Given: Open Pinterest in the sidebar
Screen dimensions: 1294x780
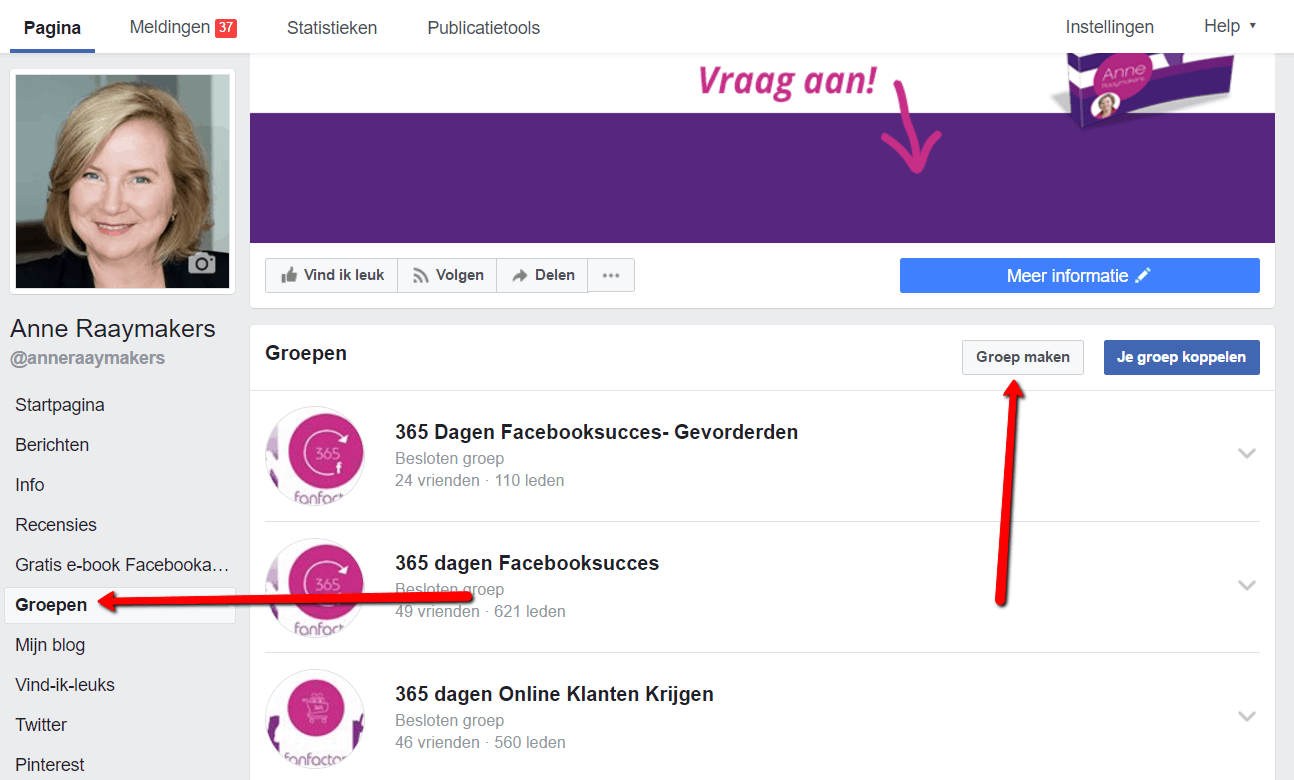Looking at the screenshot, I should click(50, 765).
